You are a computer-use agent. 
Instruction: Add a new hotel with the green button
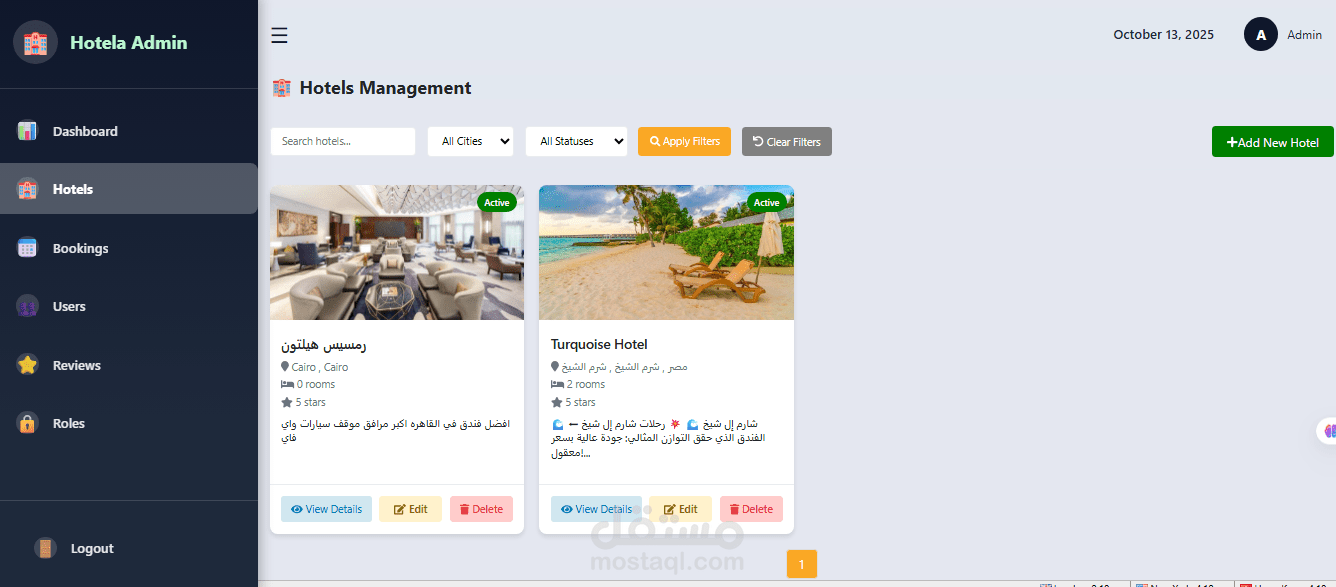pyautogui.click(x=1273, y=142)
